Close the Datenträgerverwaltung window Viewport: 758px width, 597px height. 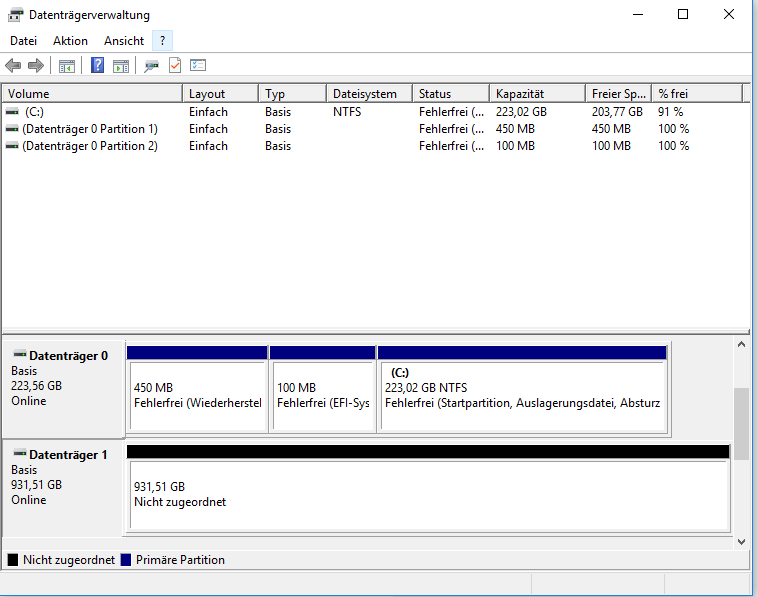pos(729,15)
